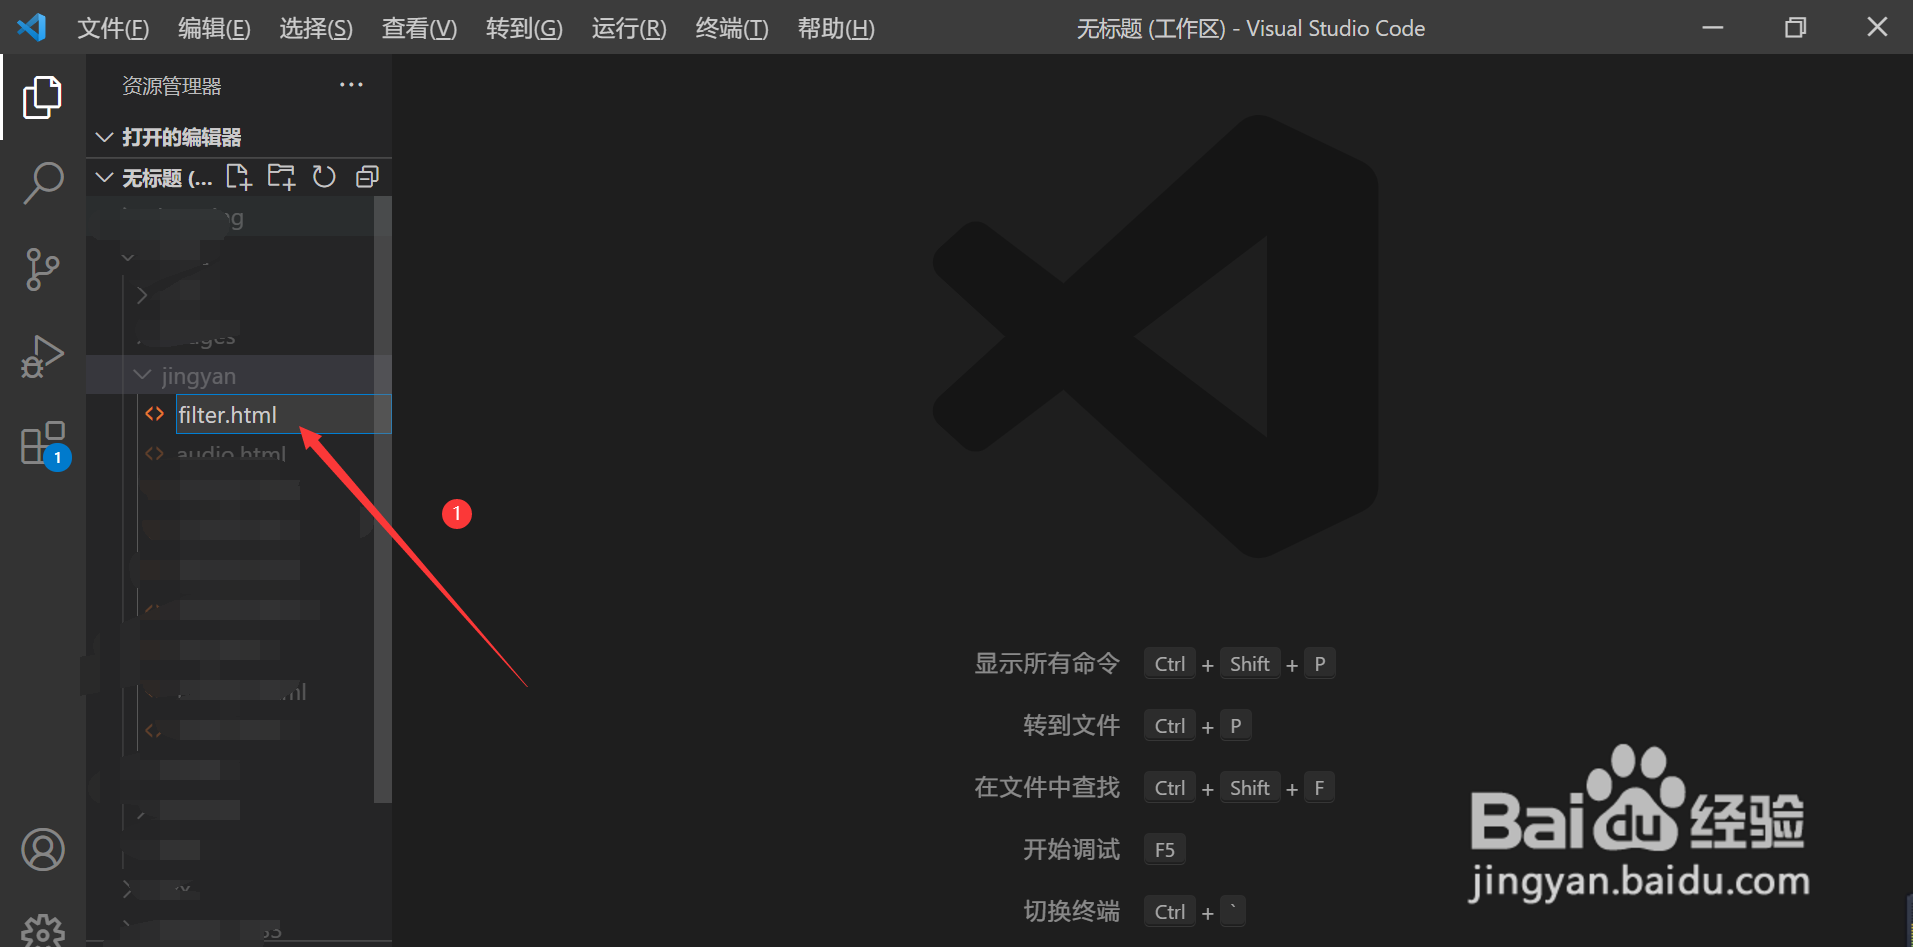
Task: Open the 运行(R) menu
Action: [x=629, y=28]
